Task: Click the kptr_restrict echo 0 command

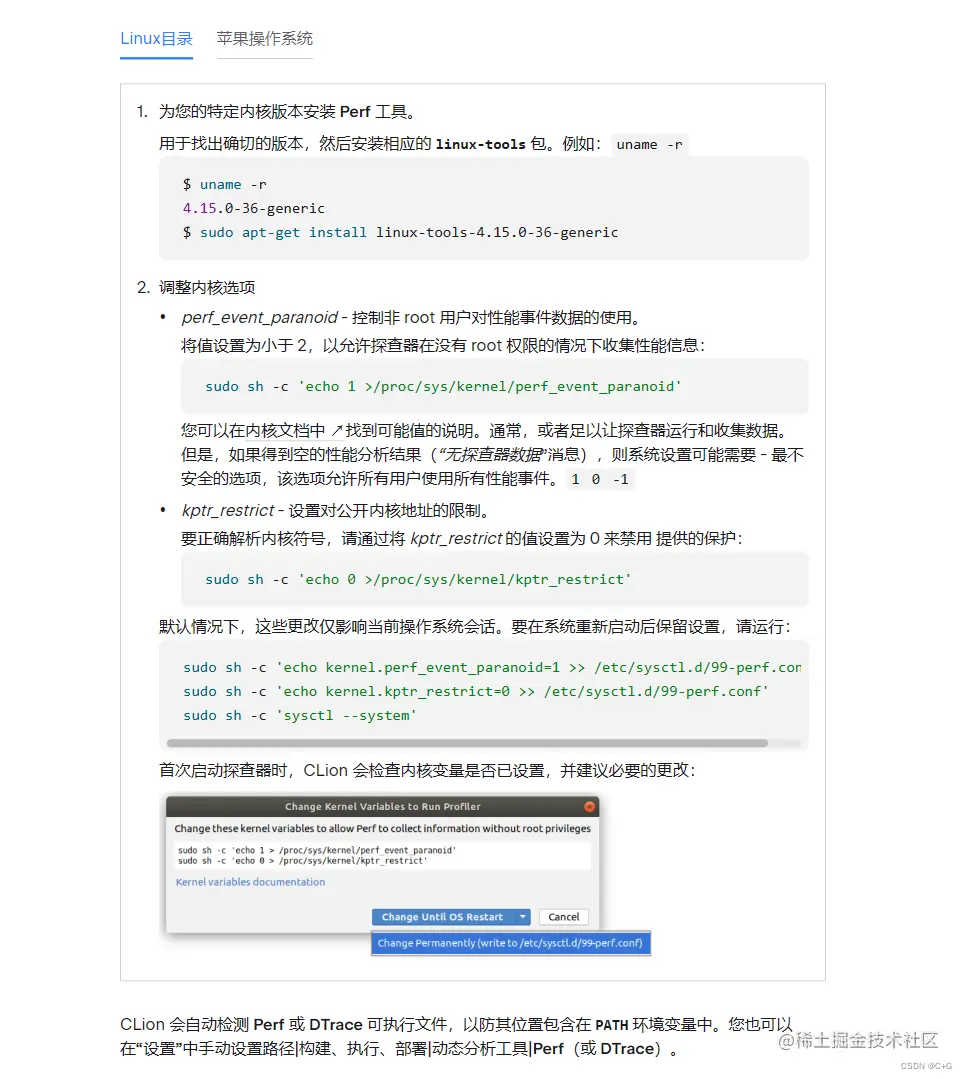Action: [418, 580]
